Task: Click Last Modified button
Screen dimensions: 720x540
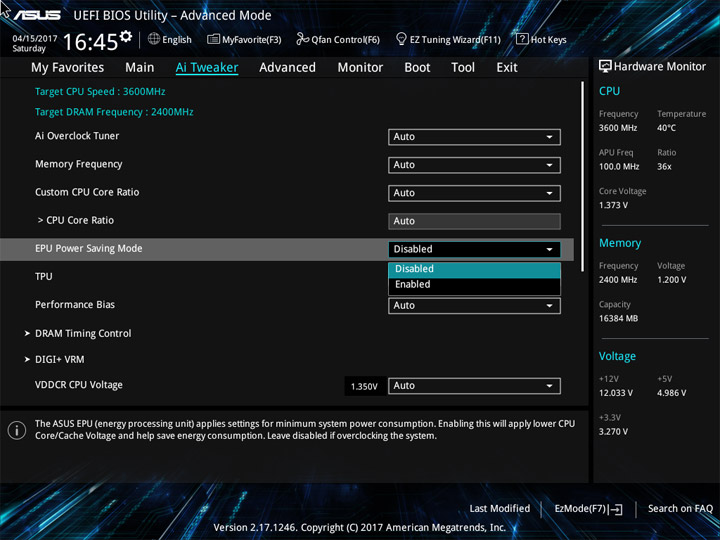Action: click(500, 509)
